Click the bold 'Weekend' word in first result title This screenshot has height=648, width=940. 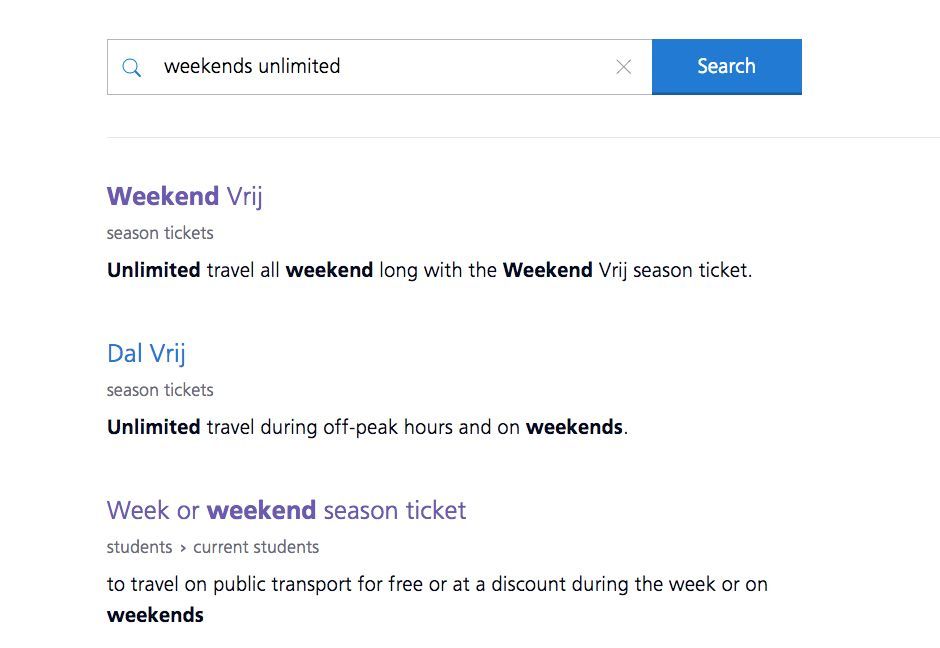click(163, 196)
